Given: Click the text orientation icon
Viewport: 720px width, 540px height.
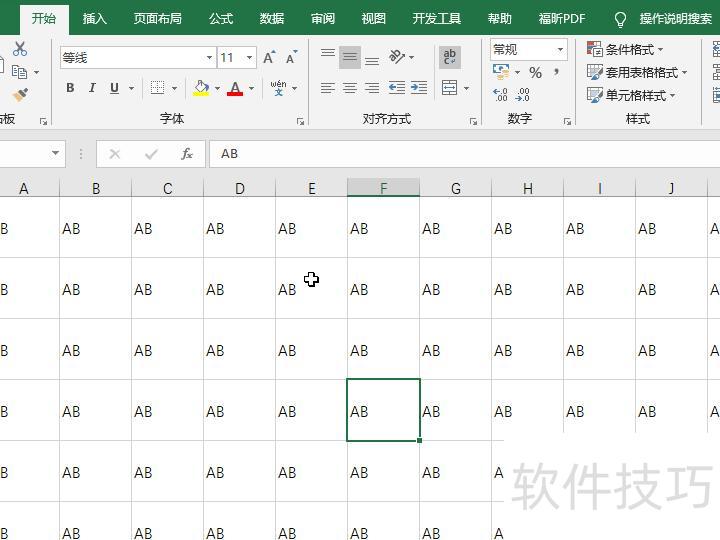Looking at the screenshot, I should (397, 57).
